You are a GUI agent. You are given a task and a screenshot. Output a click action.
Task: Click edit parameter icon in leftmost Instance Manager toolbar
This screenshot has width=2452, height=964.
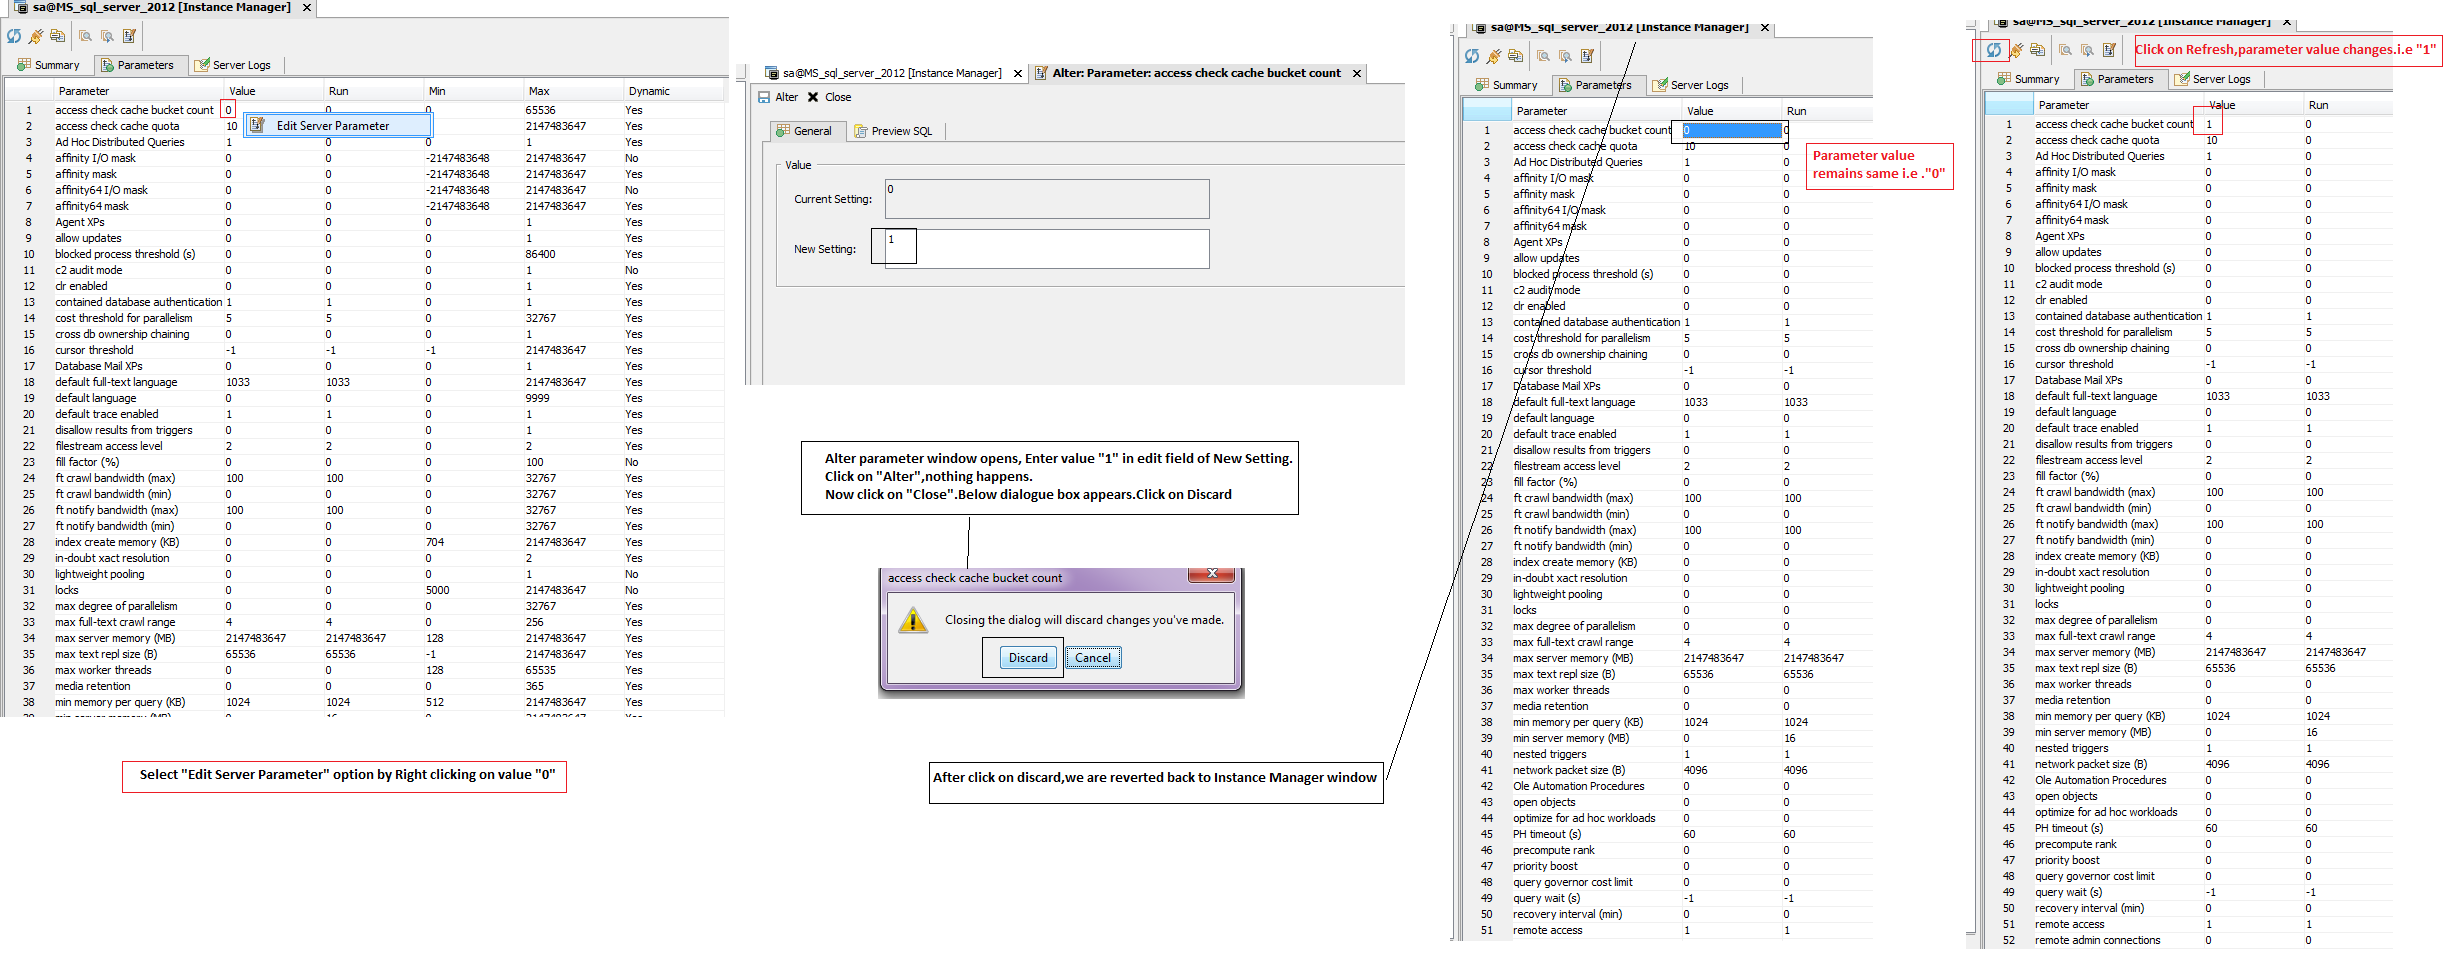click(129, 36)
